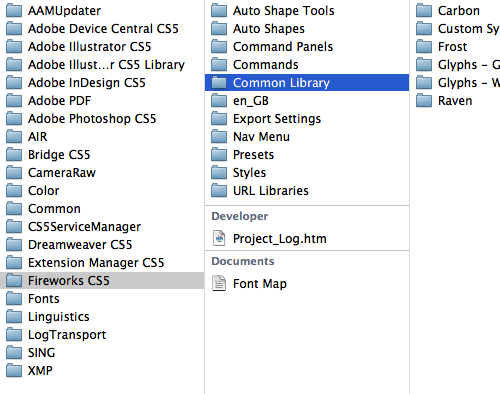Select Adobe Device Central CS5 folder
The width and height of the screenshot is (500, 394).
102,29
